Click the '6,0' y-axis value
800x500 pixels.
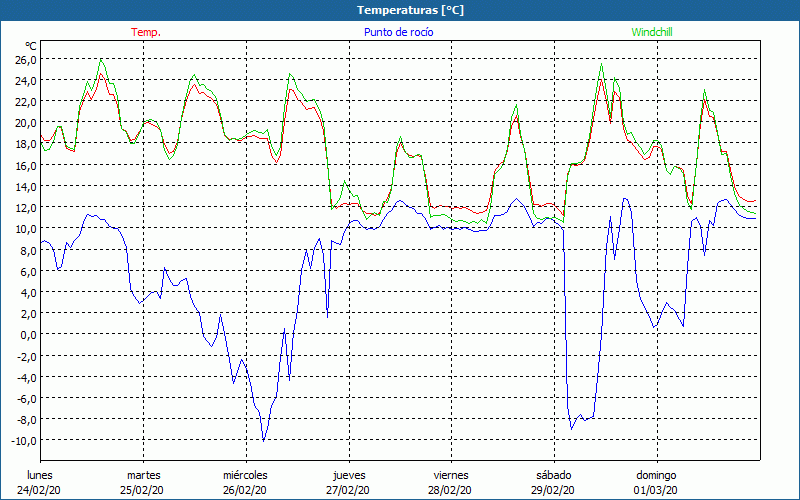(28, 271)
